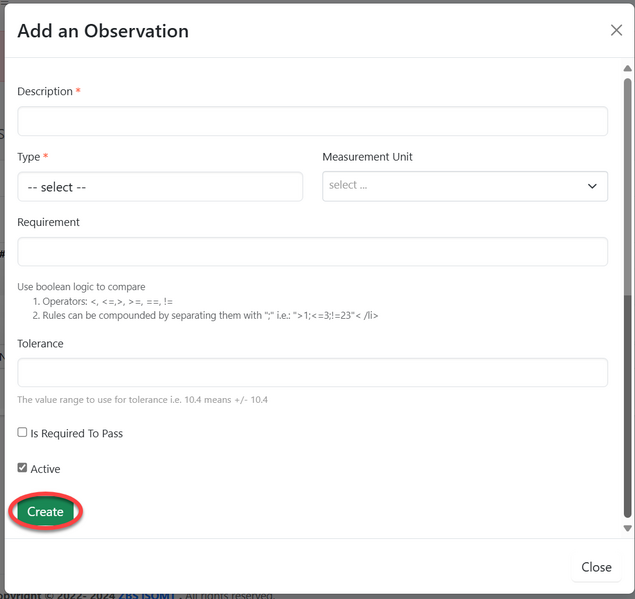635x599 pixels.
Task: Click the Close button in footer
Action: [596, 567]
